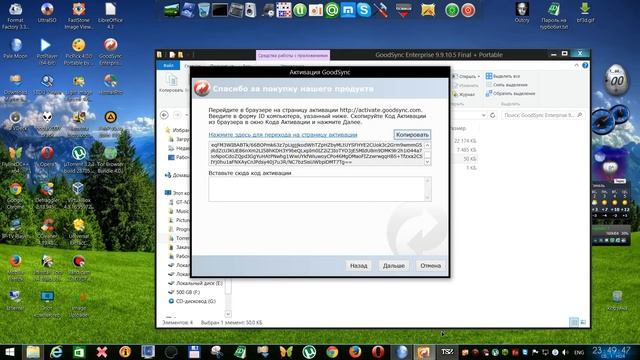Open Recycle Bin in top dock
This screenshot has height=360, width=640.
203,10
